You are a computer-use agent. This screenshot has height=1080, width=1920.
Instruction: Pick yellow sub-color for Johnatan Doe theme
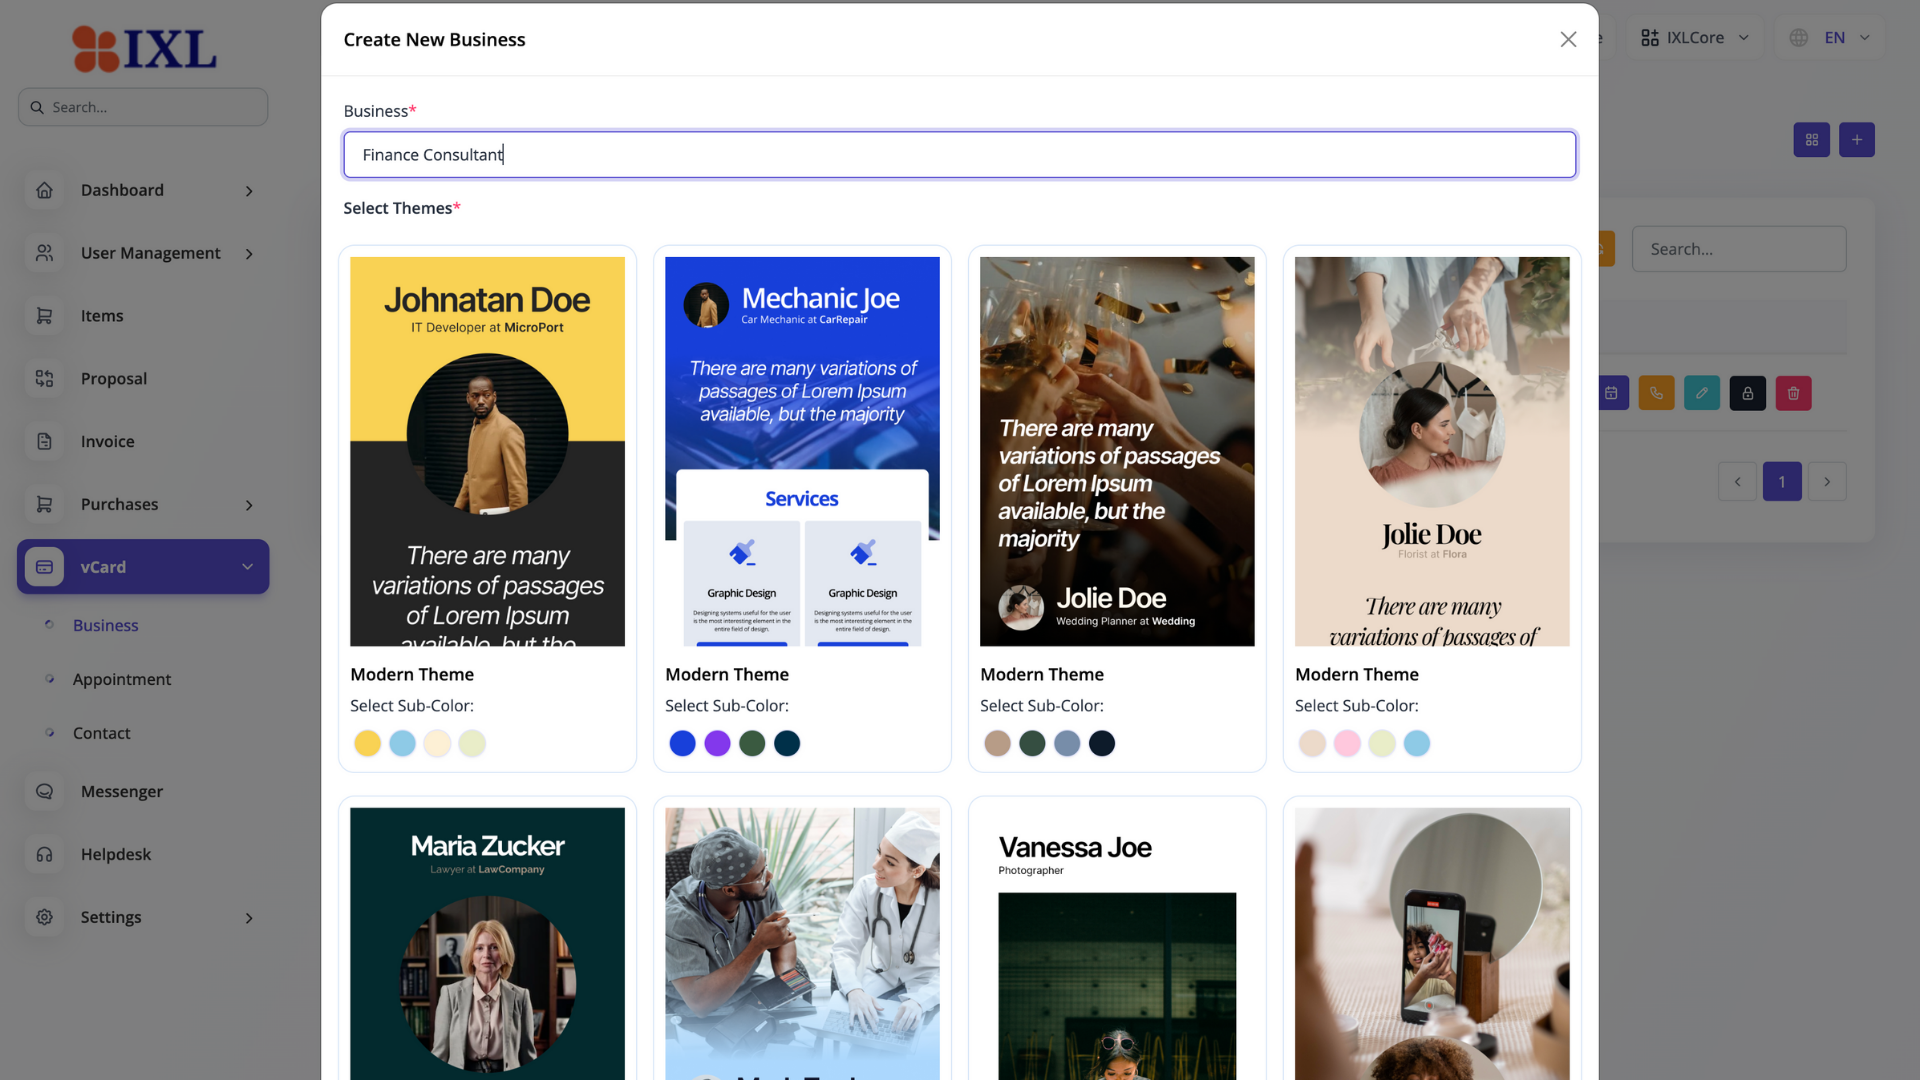[x=367, y=743]
